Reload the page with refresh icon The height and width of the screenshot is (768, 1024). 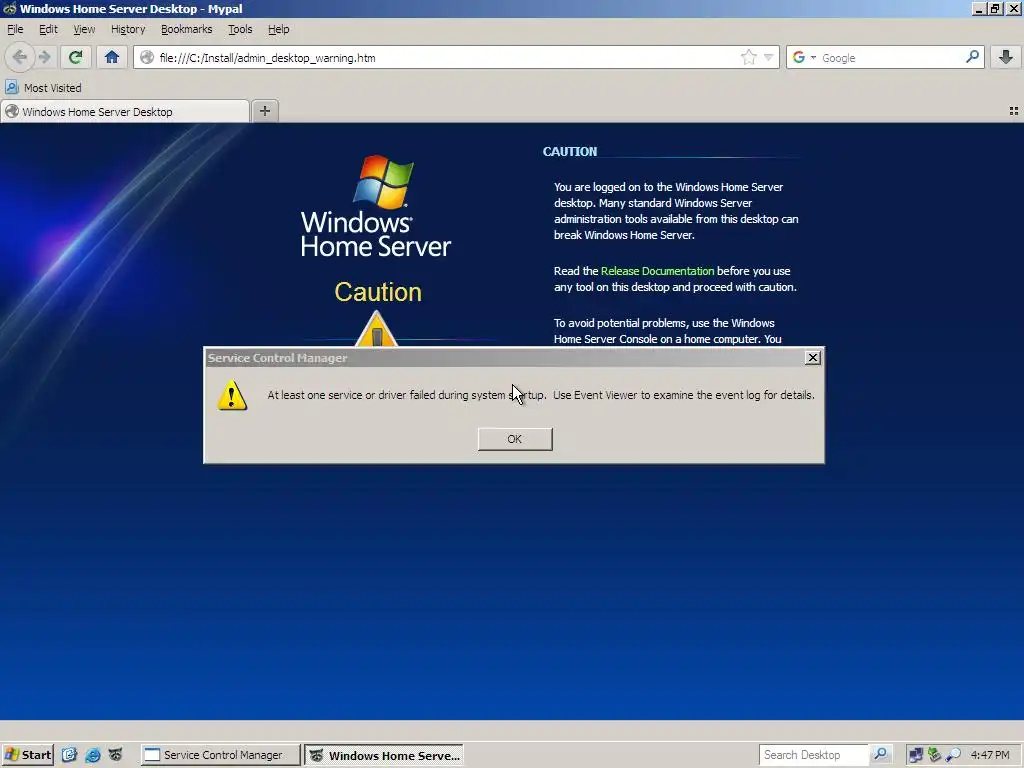click(76, 57)
